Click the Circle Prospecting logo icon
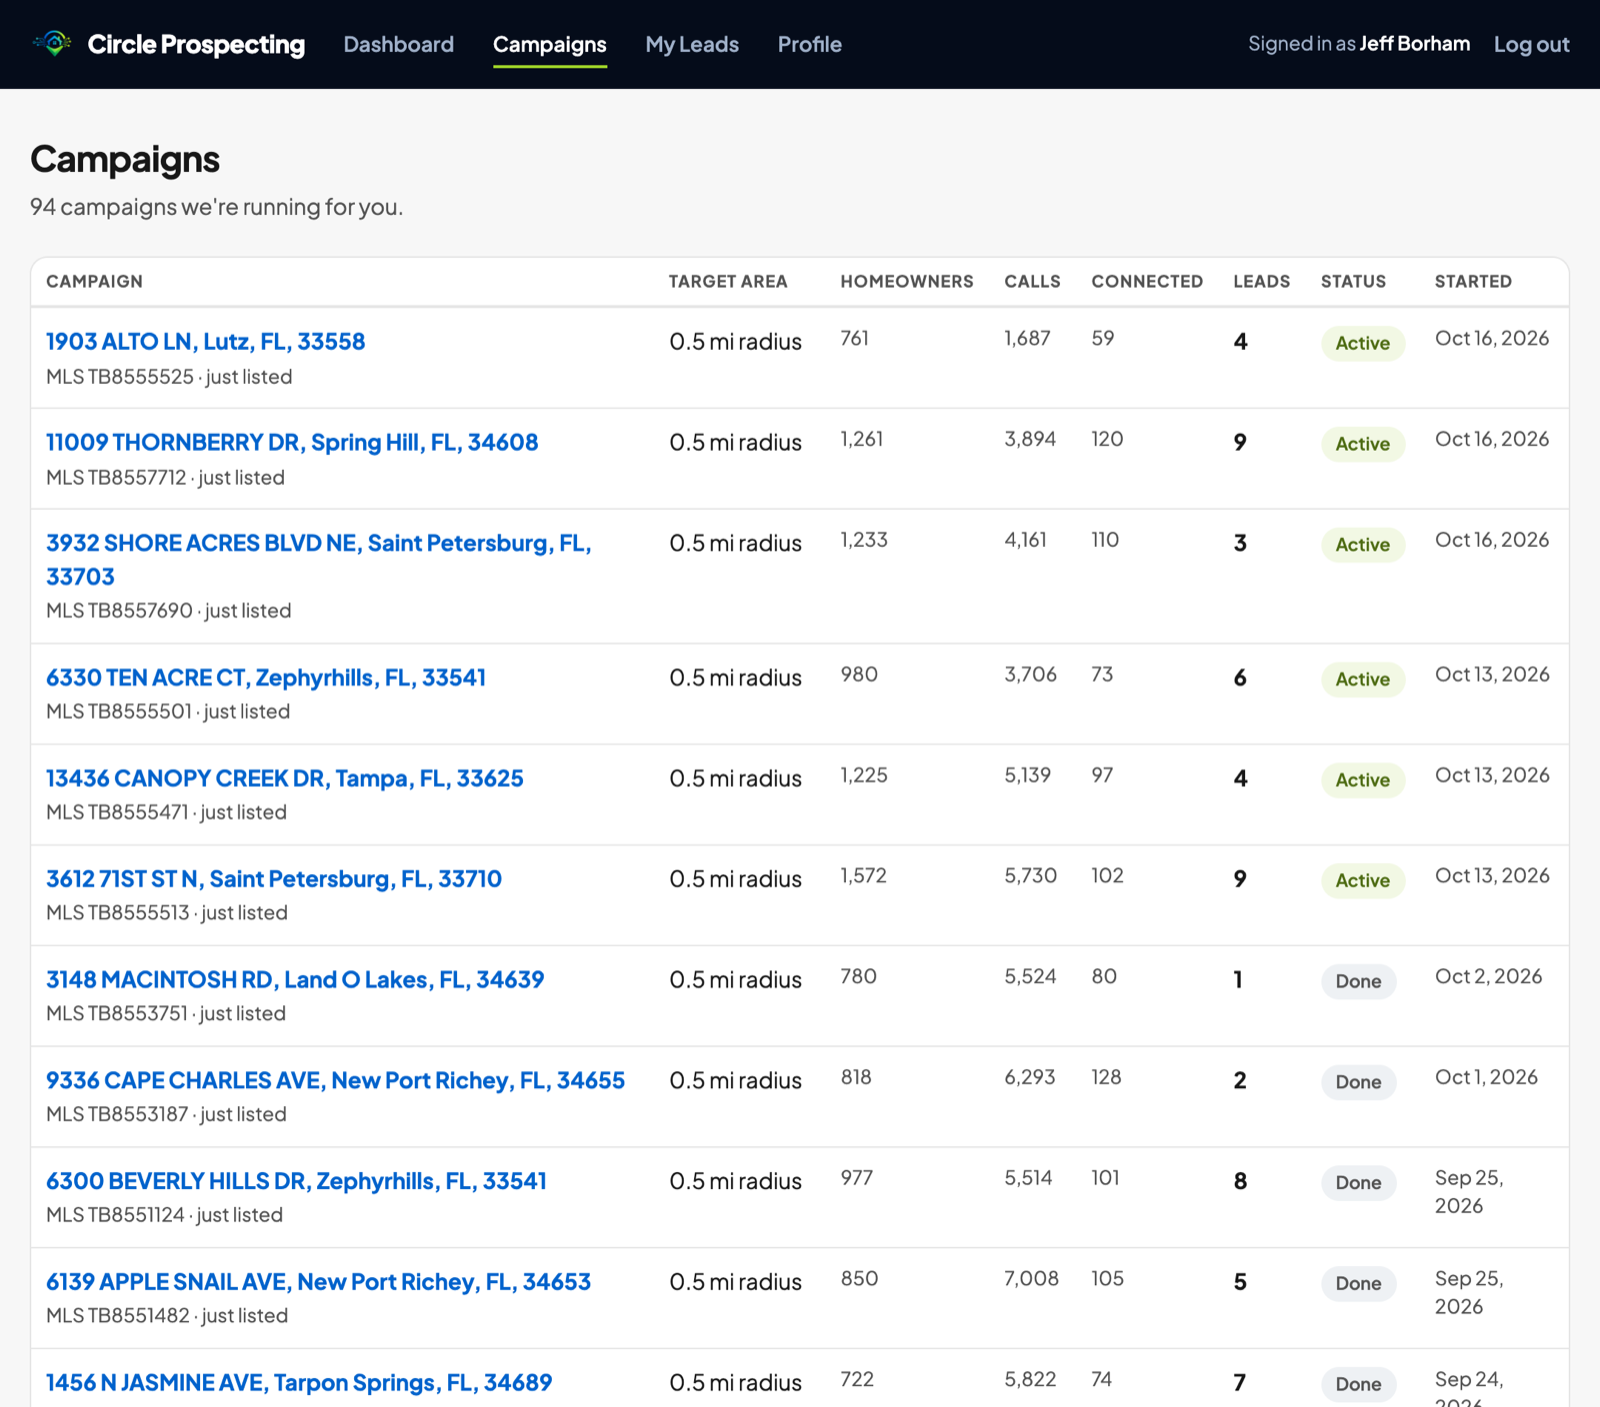 [52, 43]
